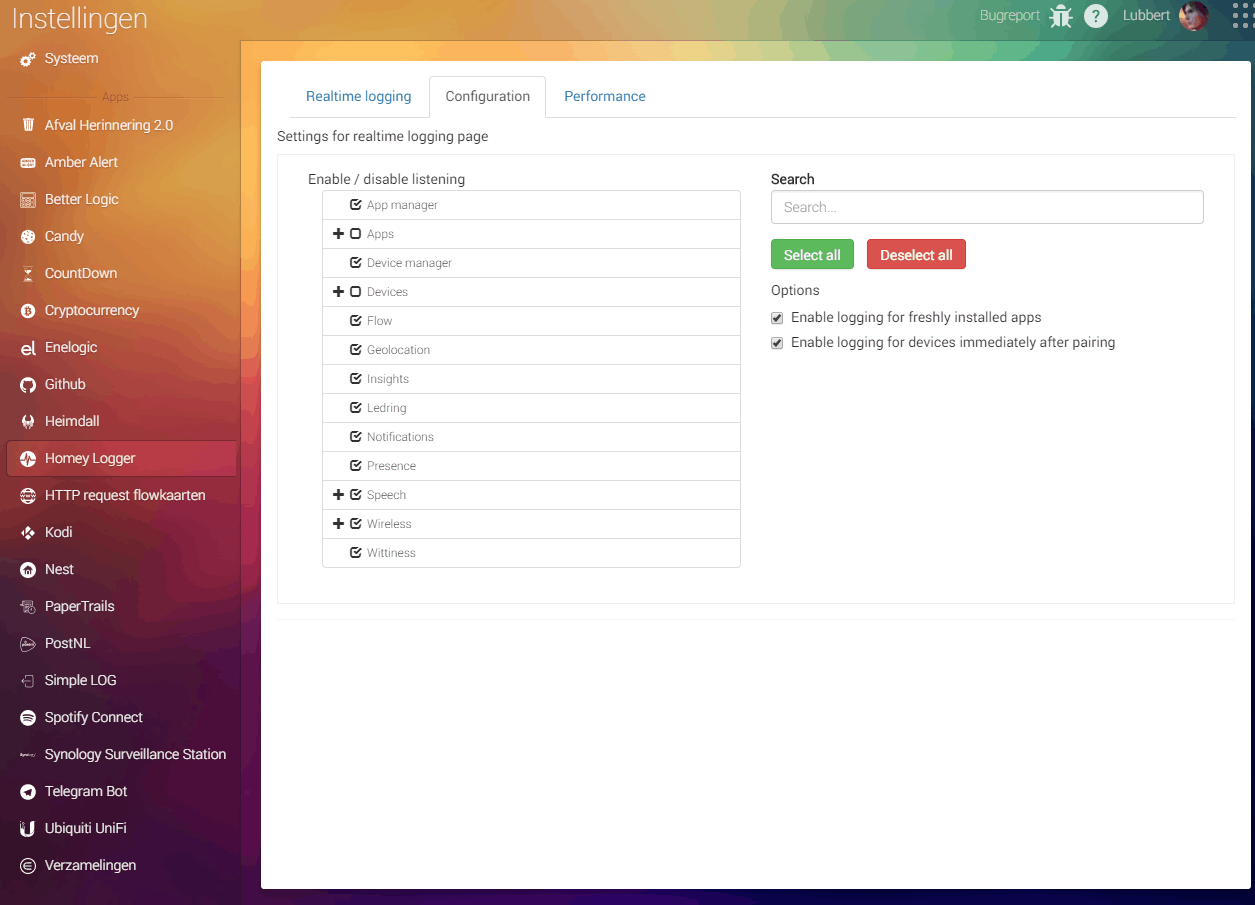The image size is (1255, 905).
Task: Expand the Wireless tree node
Action: tap(338, 523)
